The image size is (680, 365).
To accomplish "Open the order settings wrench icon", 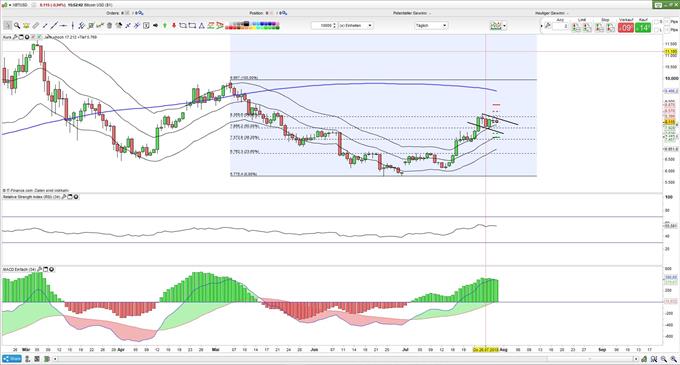I will point(548,26).
